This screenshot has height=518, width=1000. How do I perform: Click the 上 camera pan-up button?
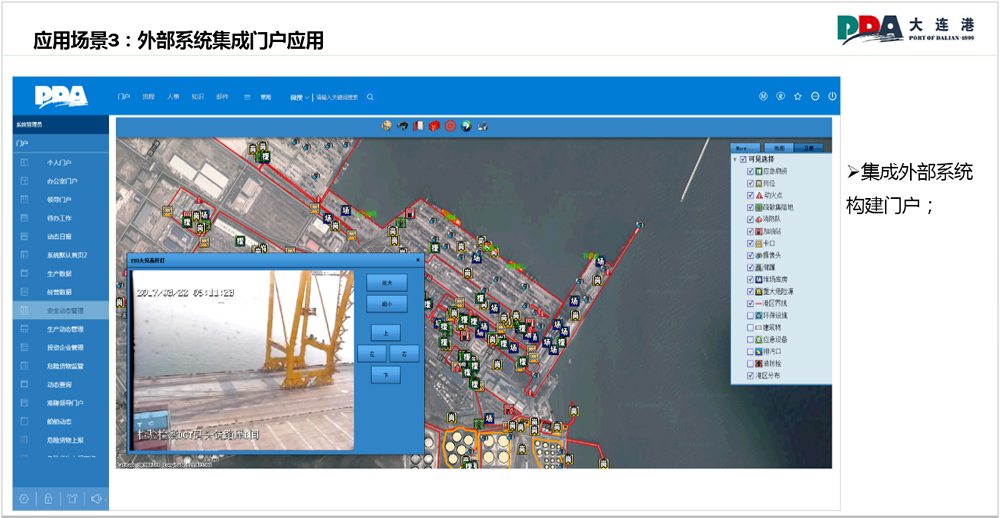tap(386, 332)
